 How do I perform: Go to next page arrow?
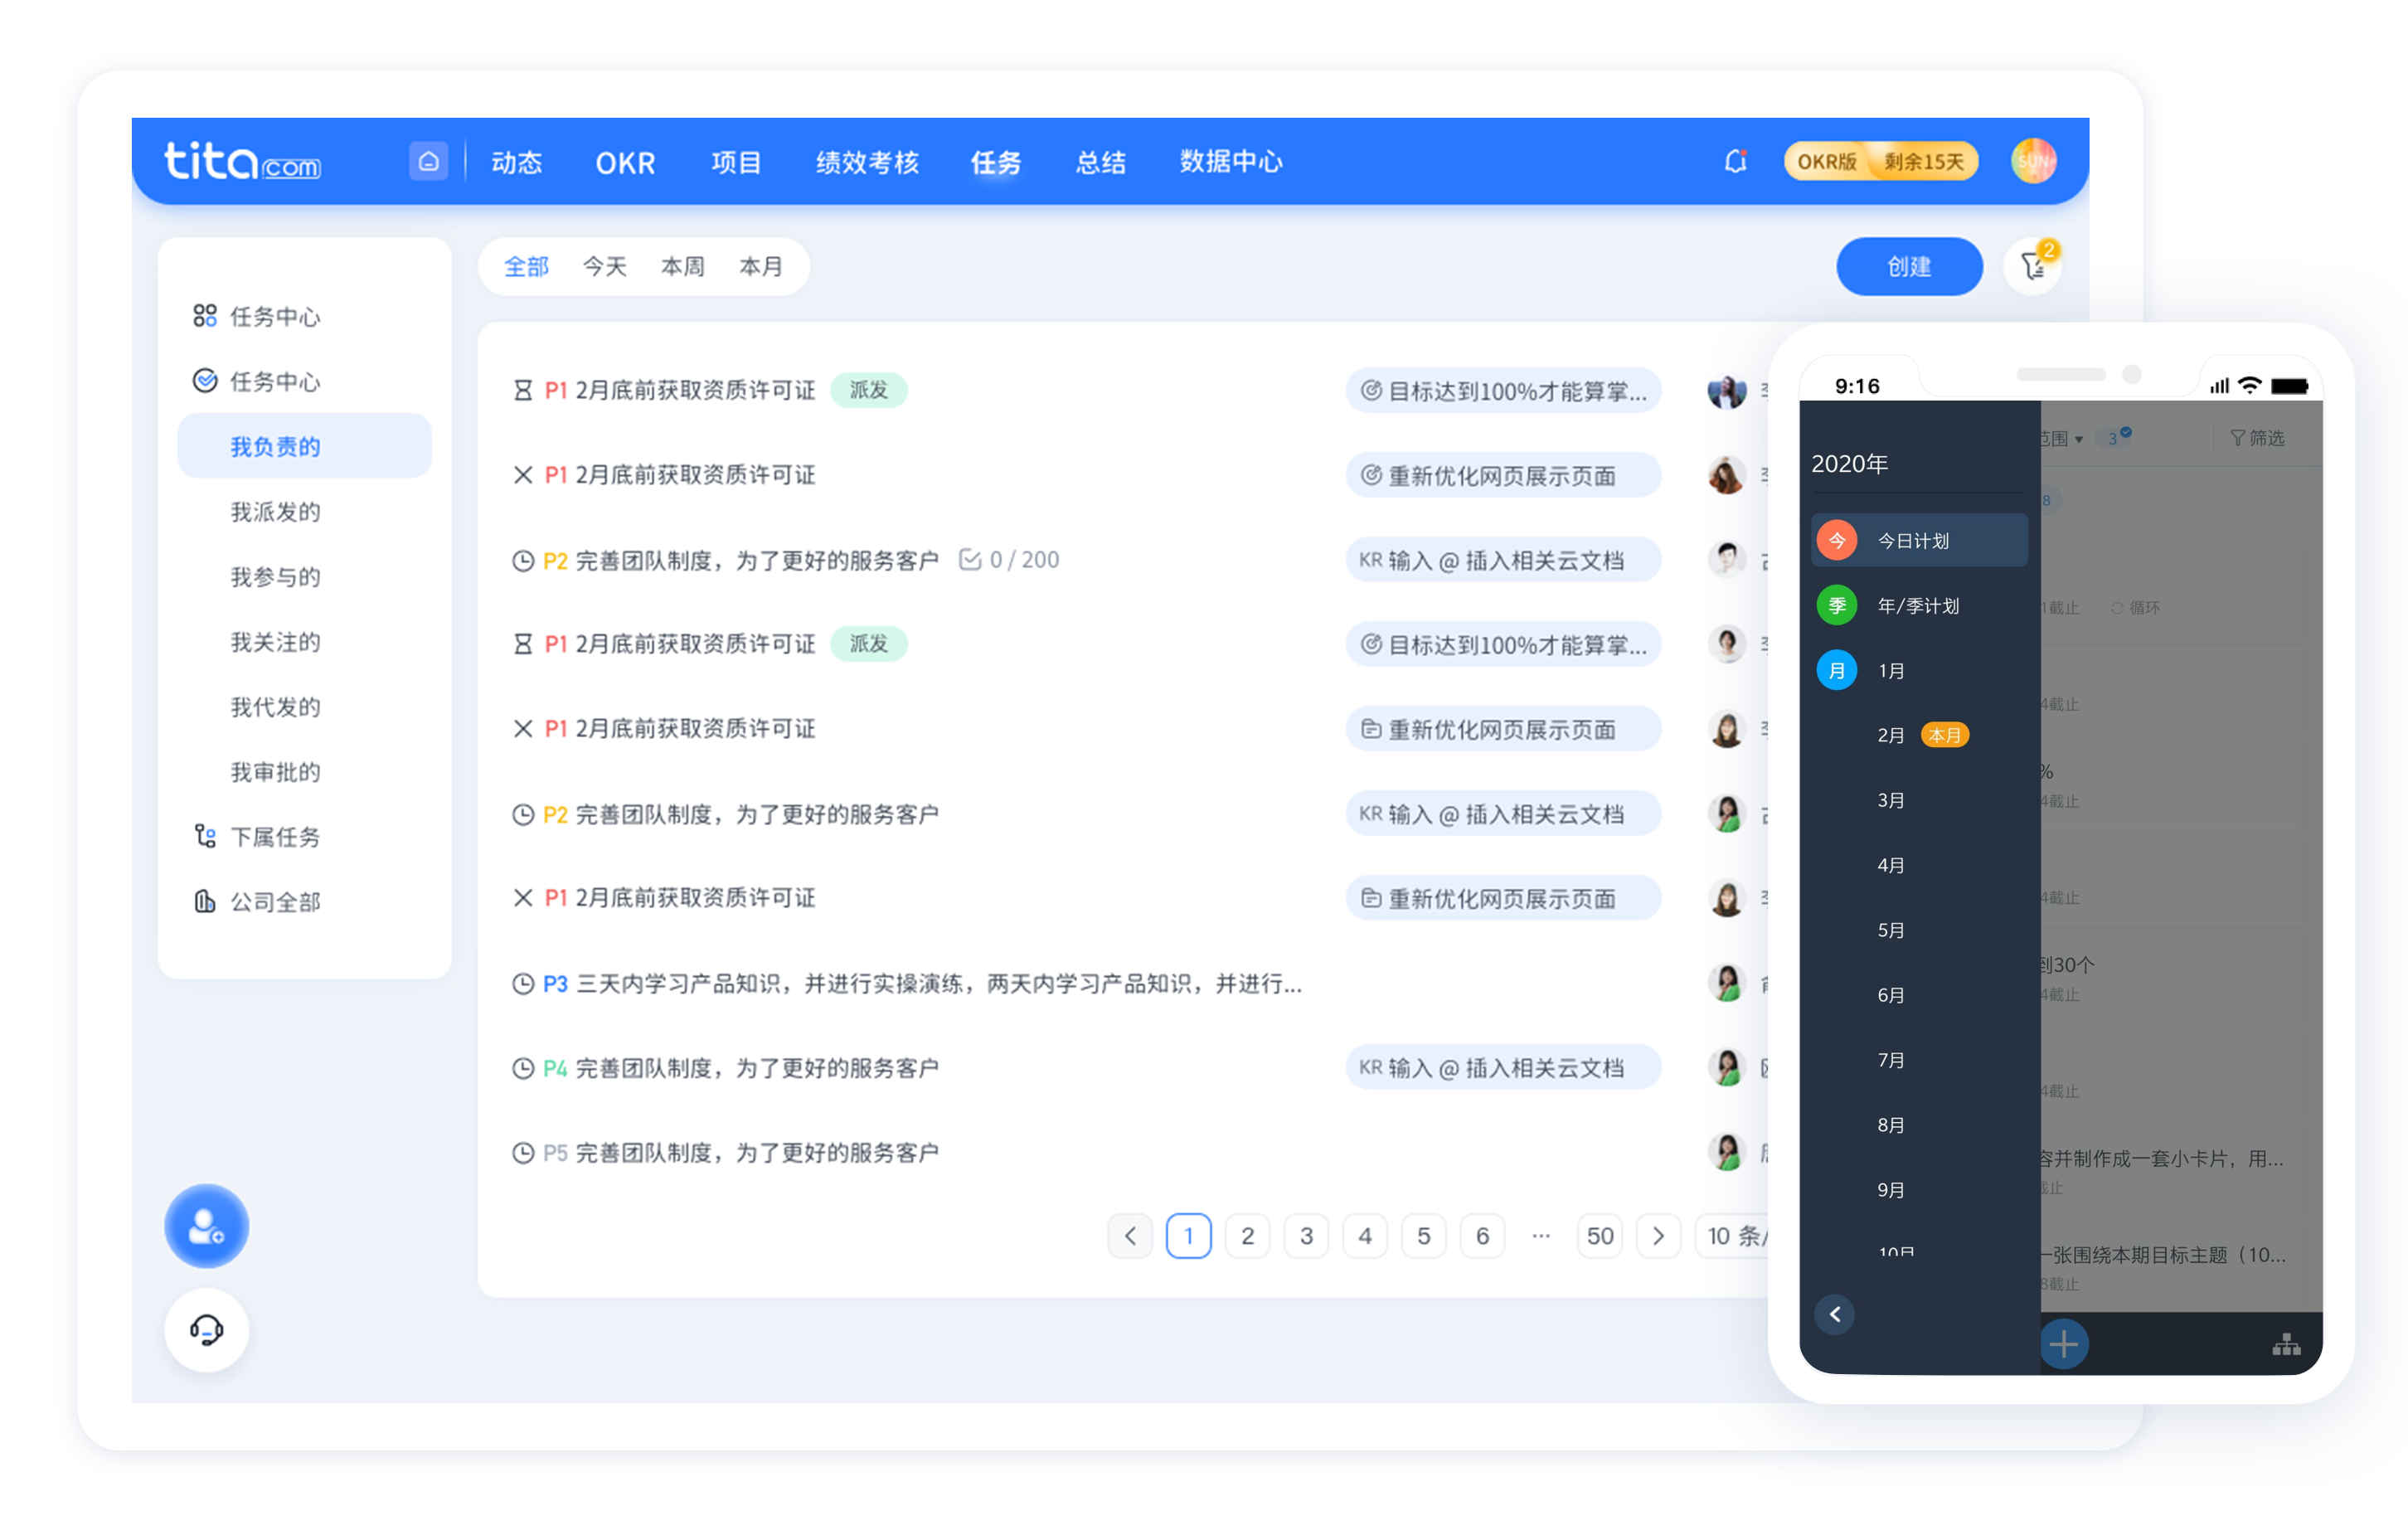(1658, 1236)
